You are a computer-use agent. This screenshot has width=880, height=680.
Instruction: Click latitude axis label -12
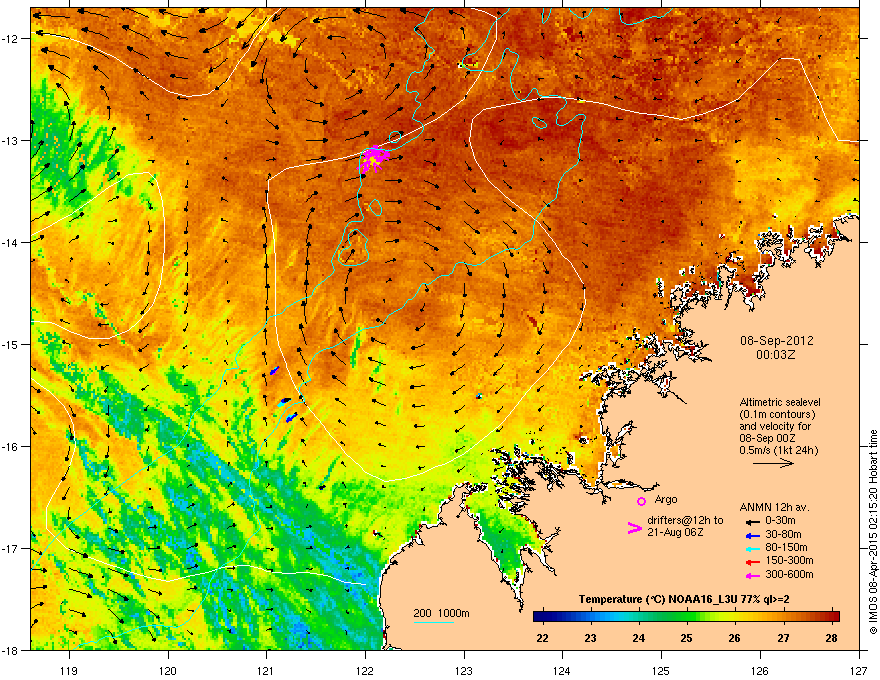point(11,38)
